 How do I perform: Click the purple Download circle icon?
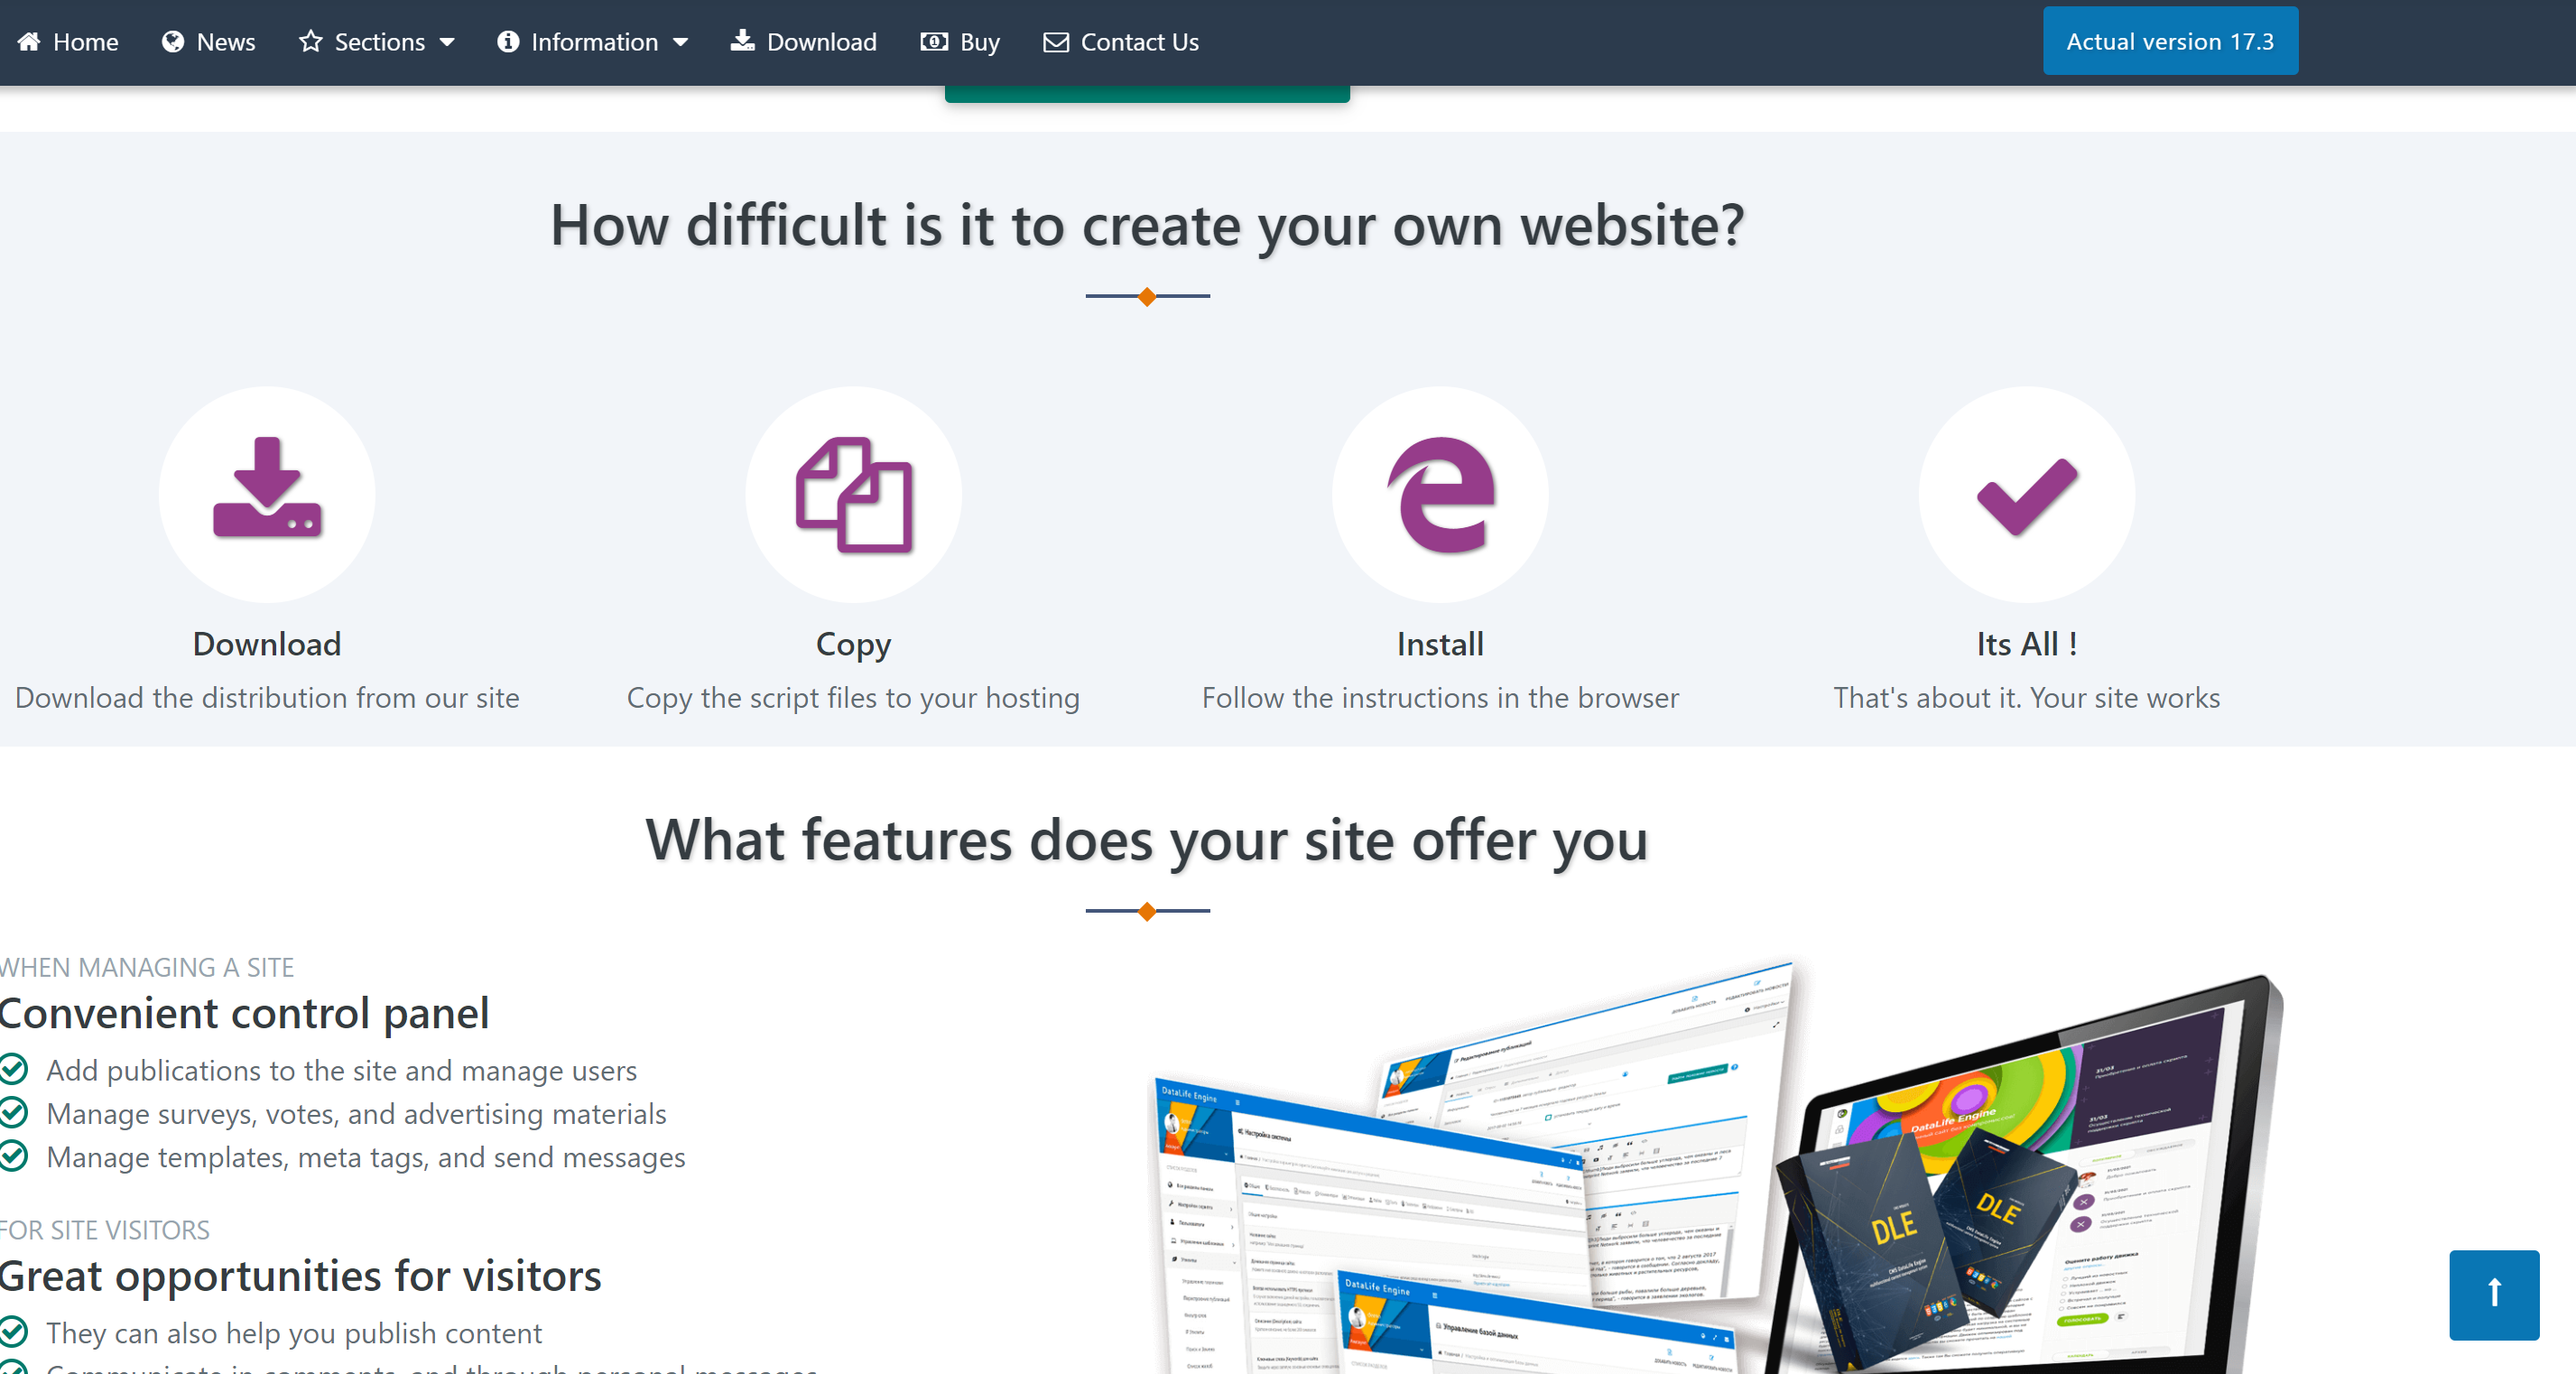pos(266,494)
